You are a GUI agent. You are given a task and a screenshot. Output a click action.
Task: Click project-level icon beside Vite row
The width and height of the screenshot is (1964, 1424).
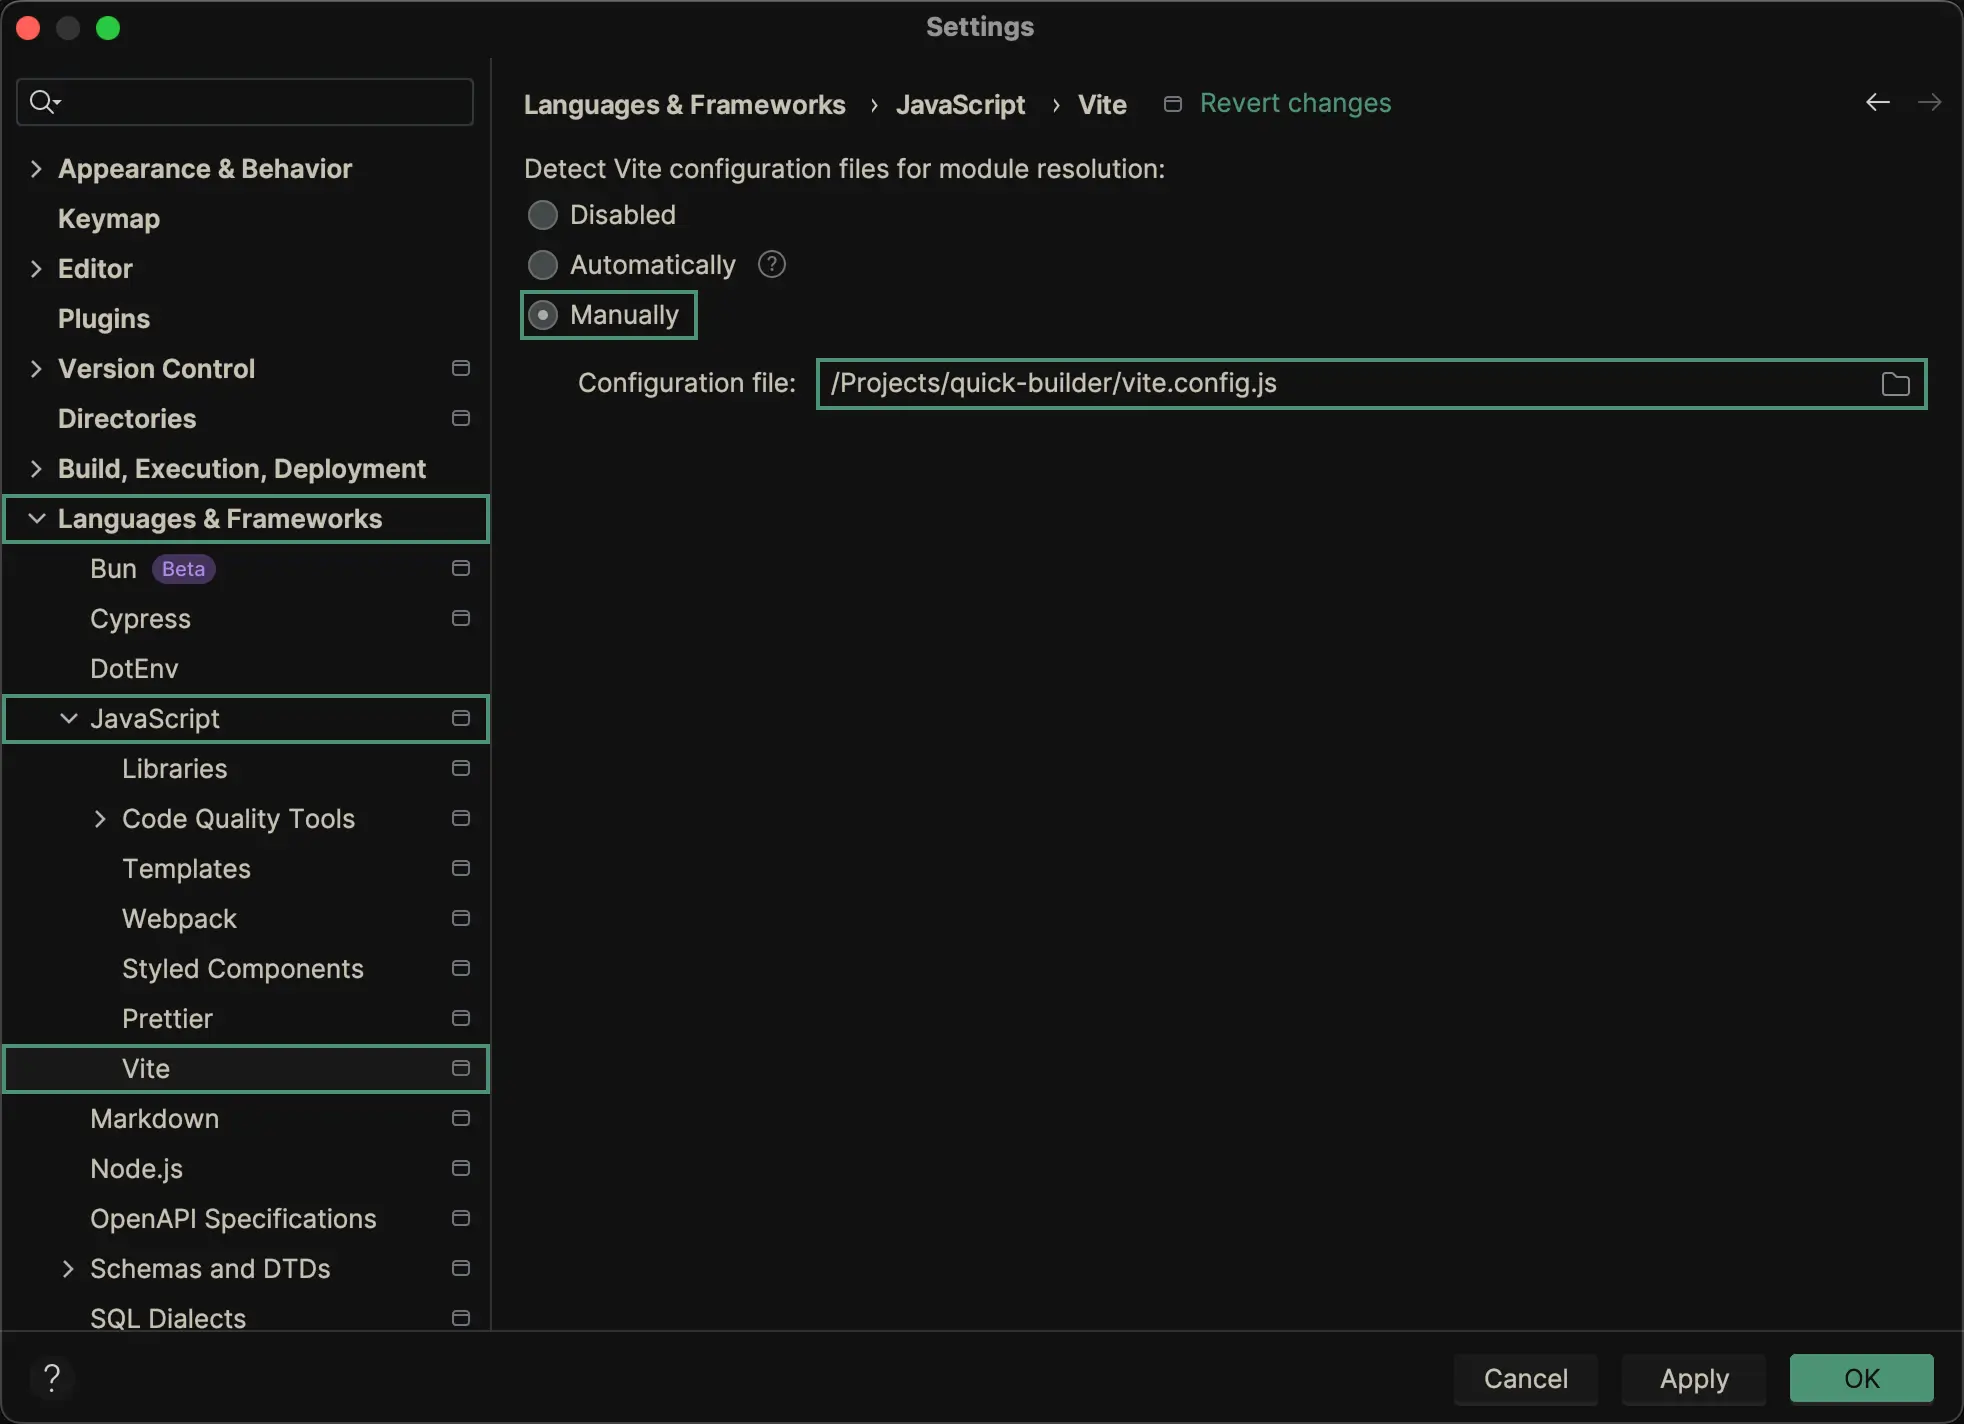(461, 1068)
